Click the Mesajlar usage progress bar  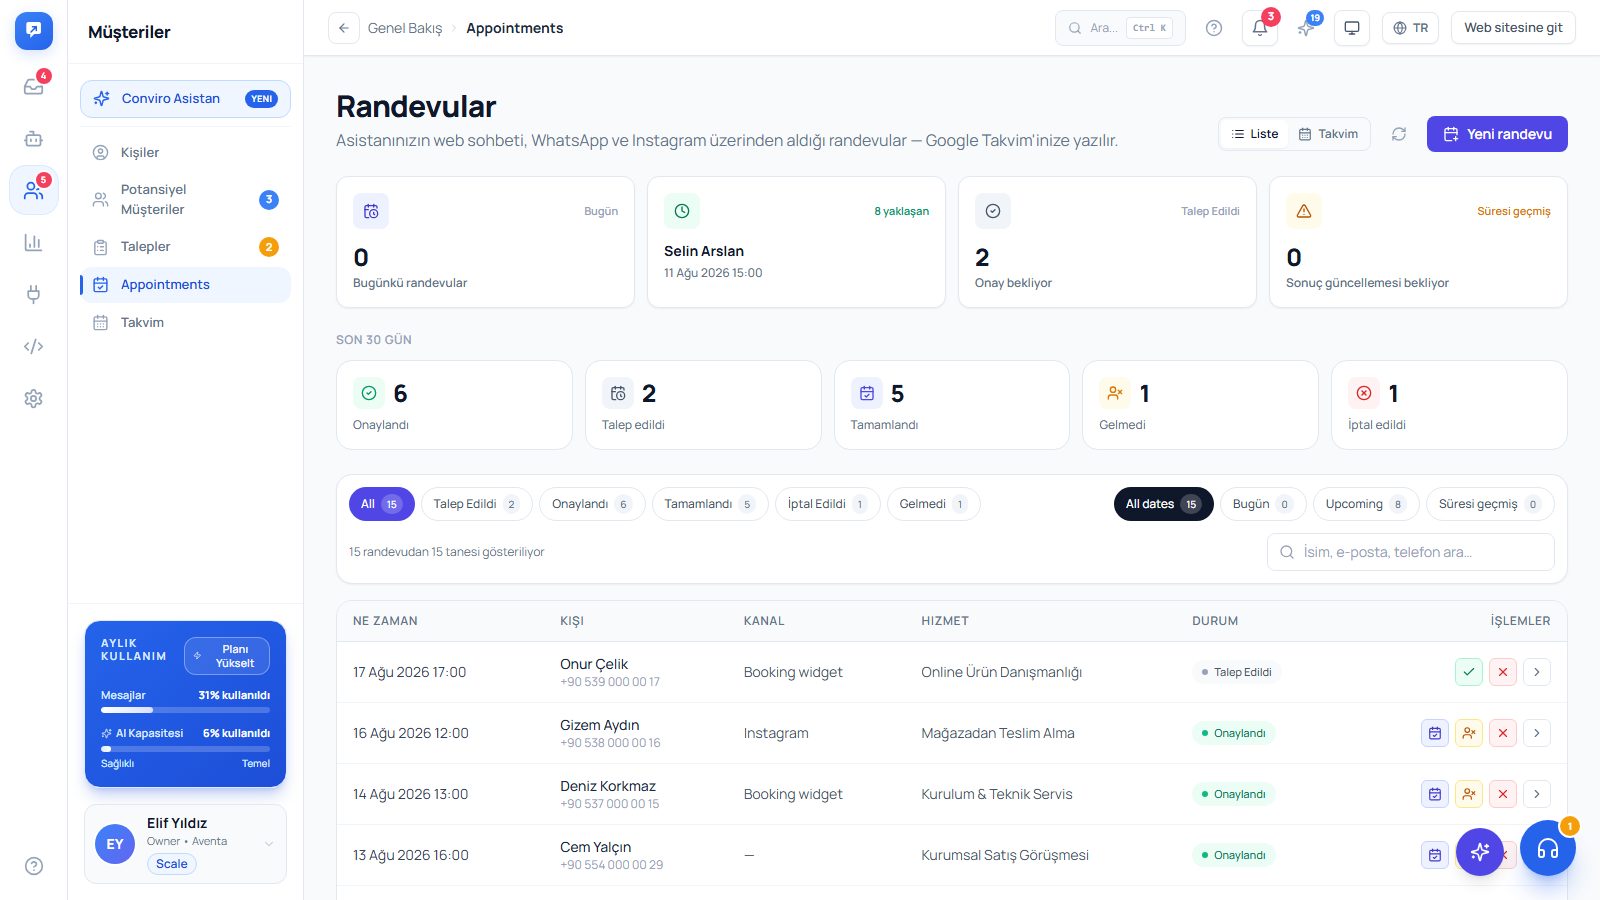click(x=185, y=710)
